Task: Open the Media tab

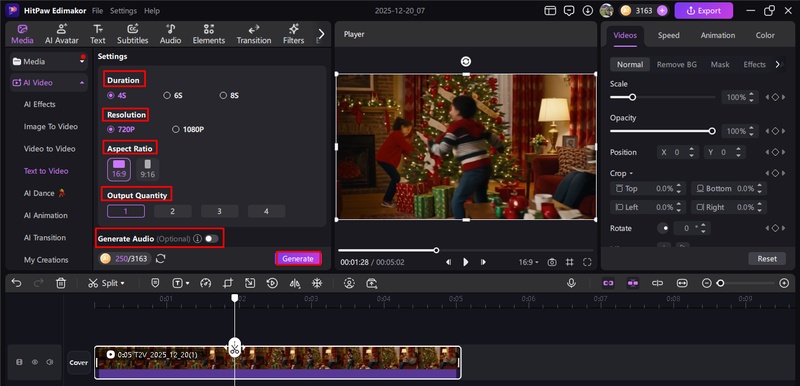Action: 22,35
